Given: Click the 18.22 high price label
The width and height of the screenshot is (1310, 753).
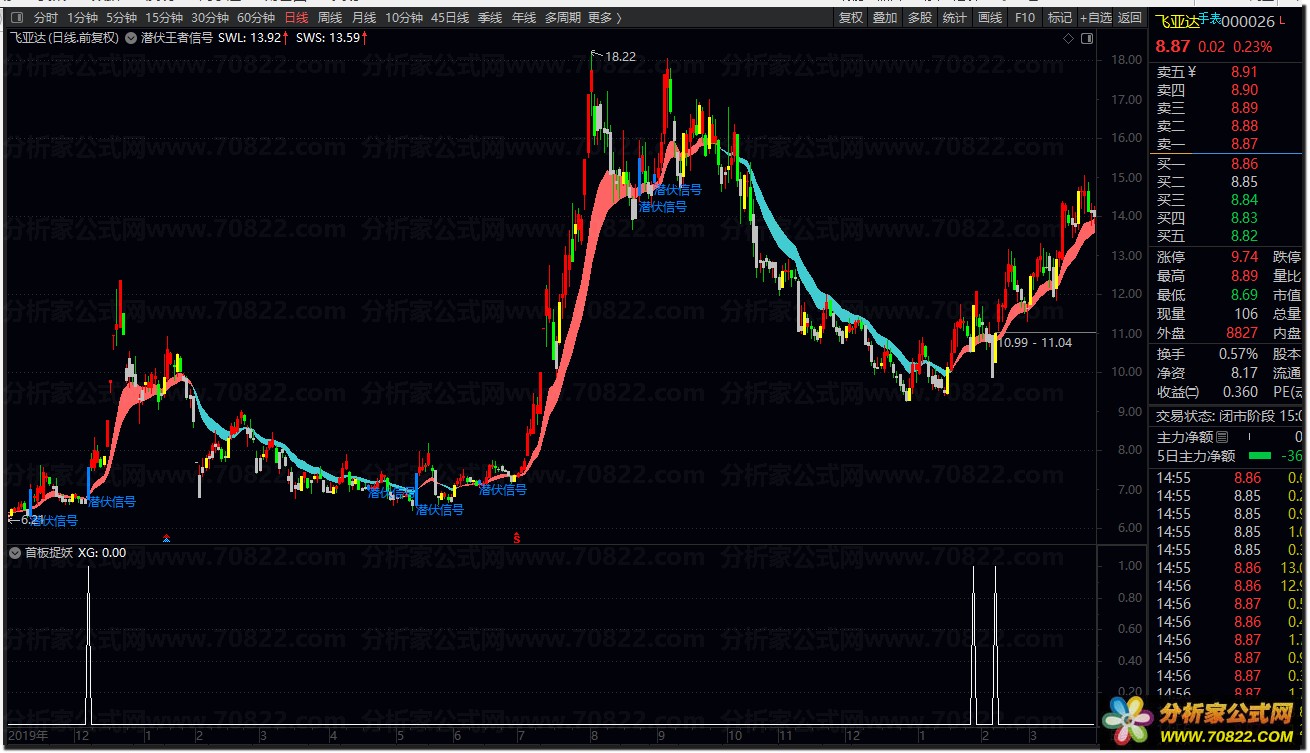Looking at the screenshot, I should click(x=620, y=57).
